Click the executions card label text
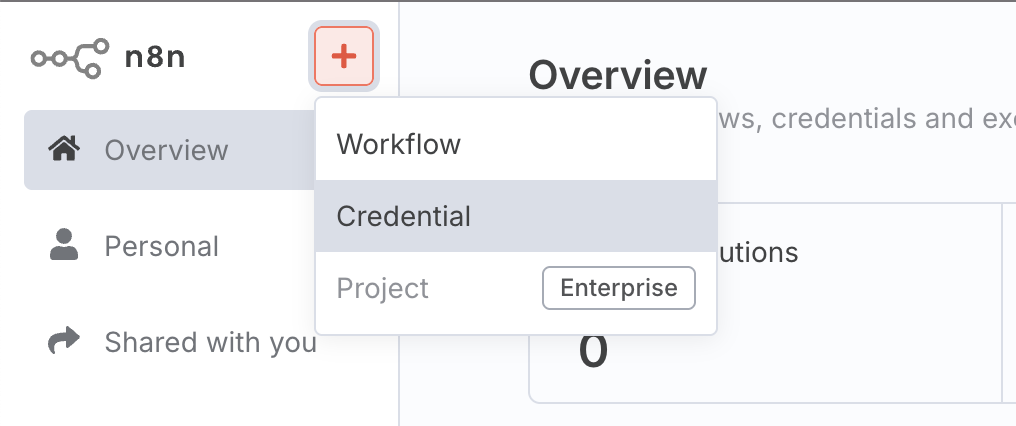Viewport: 1016px width, 426px height. tap(757, 252)
